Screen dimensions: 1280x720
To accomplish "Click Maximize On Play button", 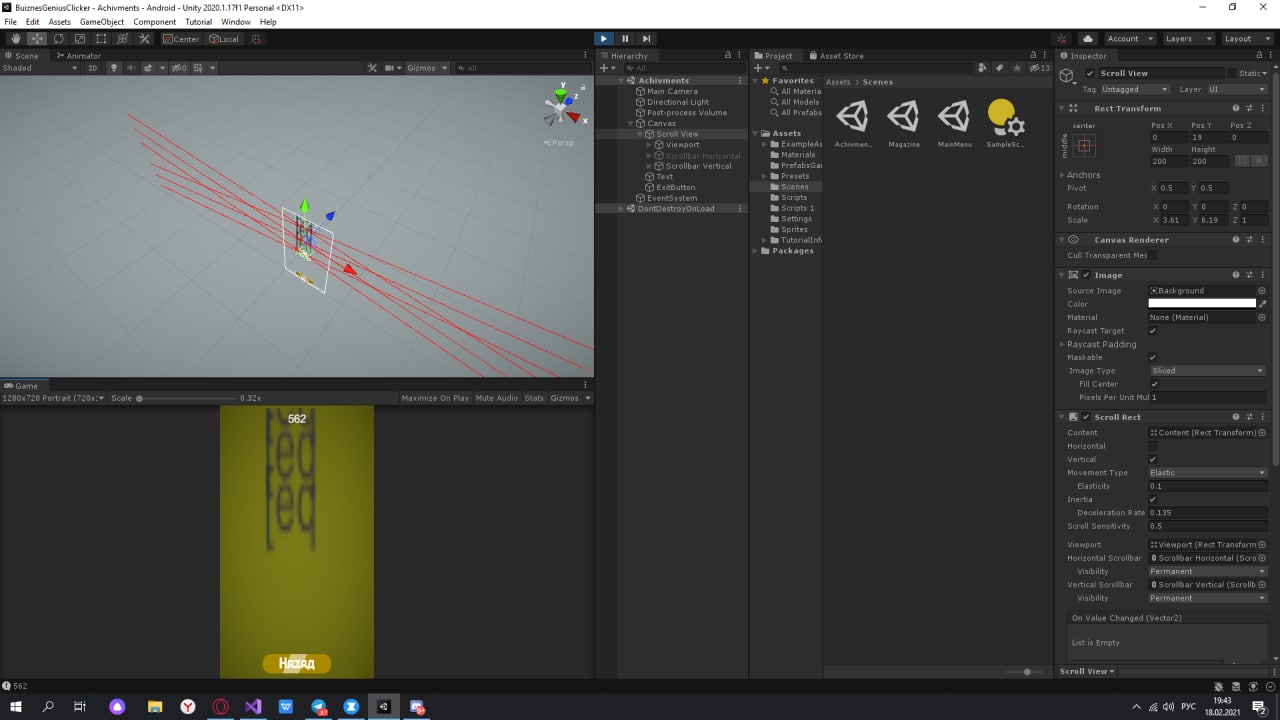I will 435,398.
